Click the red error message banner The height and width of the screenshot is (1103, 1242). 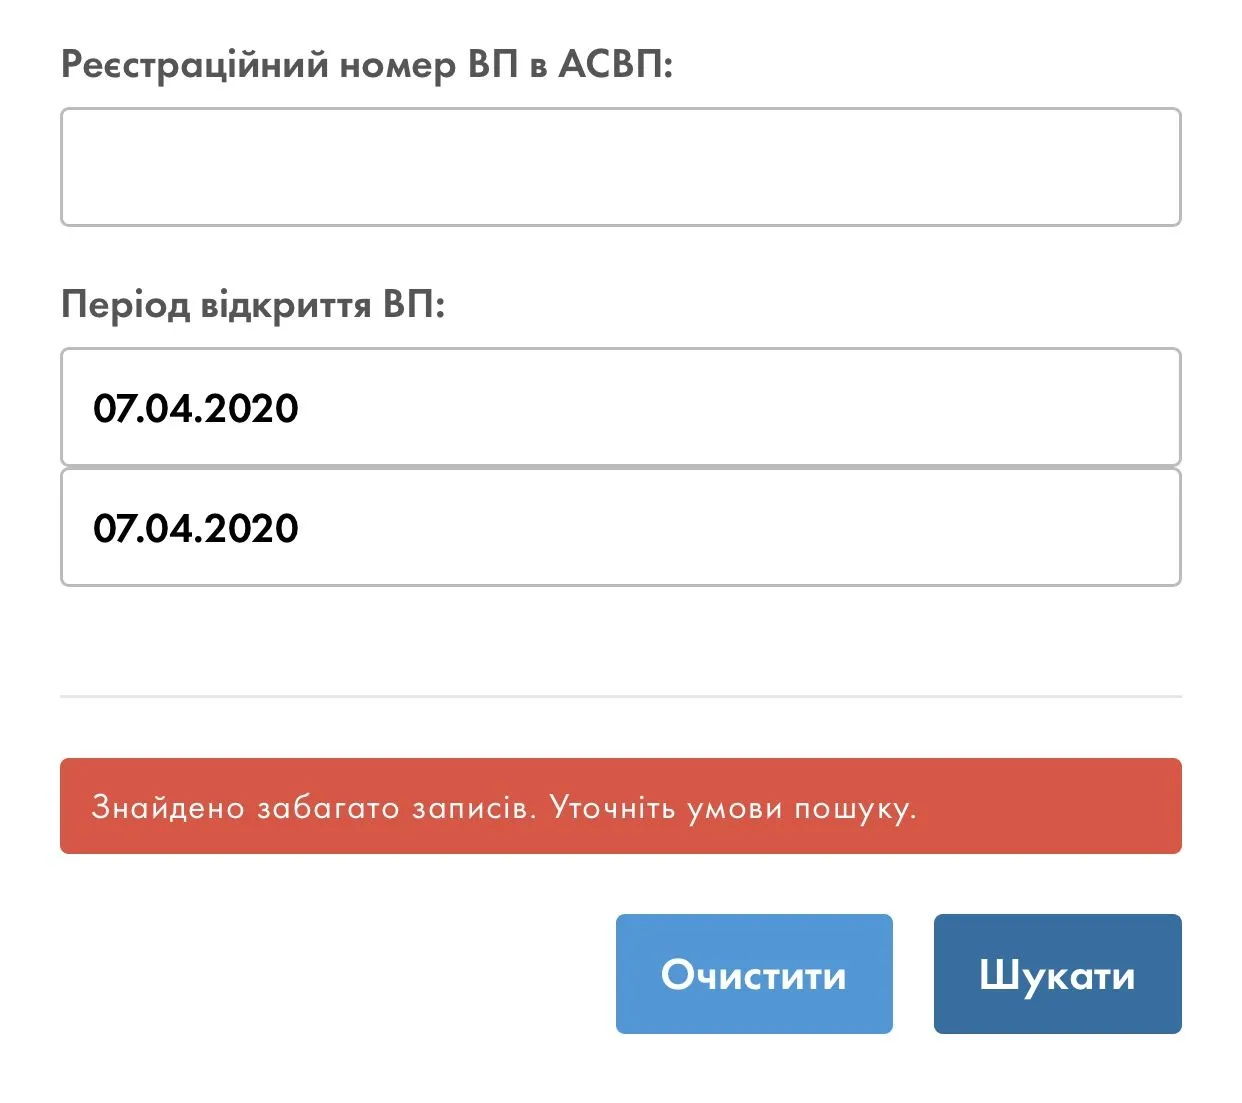[x=620, y=806]
